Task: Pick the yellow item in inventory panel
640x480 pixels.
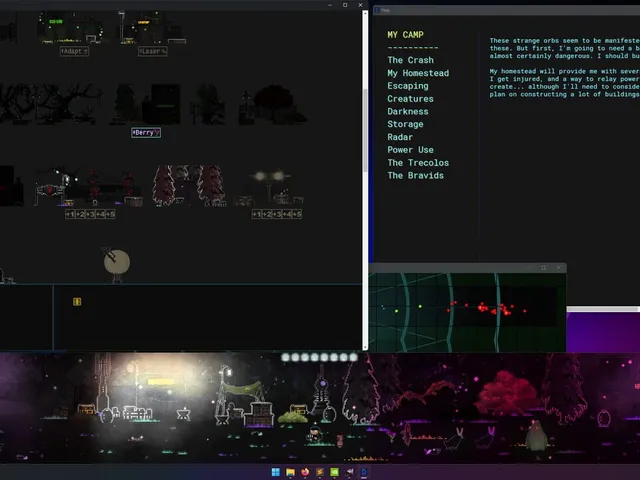Action: click(77, 302)
